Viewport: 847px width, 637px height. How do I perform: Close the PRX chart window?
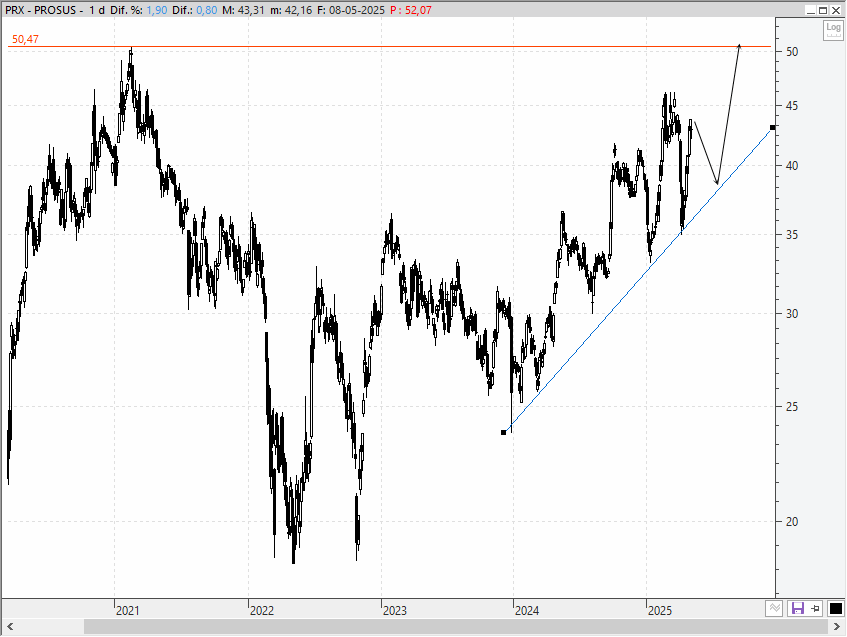[x=836, y=10]
